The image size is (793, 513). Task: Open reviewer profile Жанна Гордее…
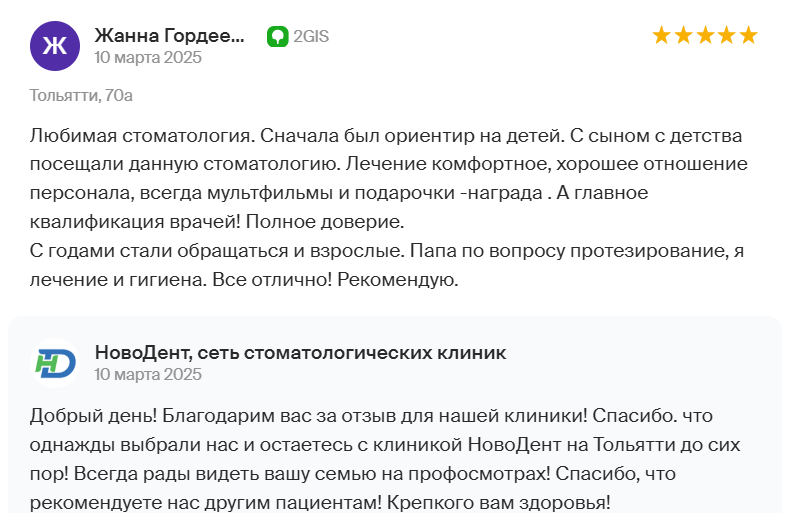[169, 36]
